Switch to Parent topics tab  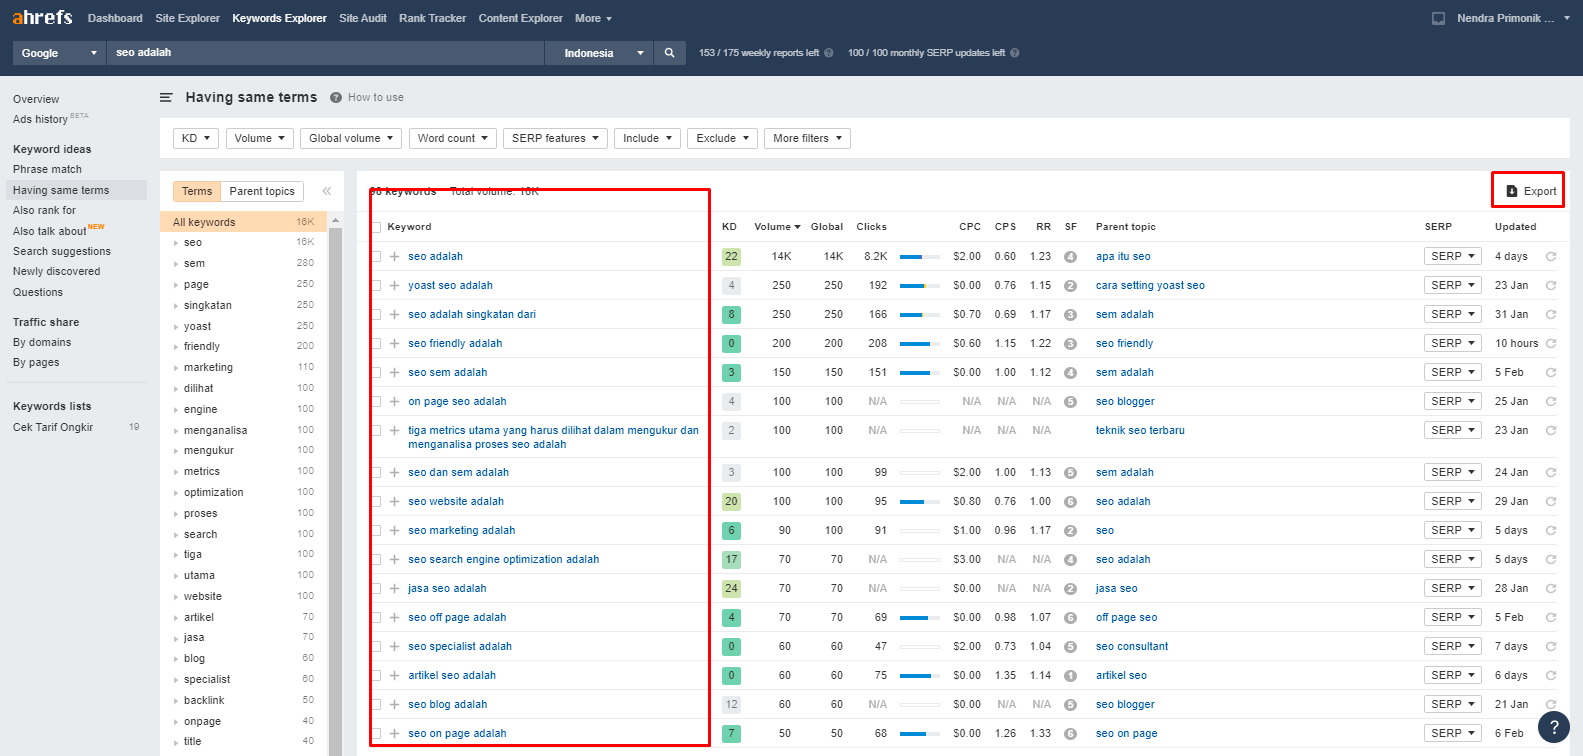click(x=262, y=191)
